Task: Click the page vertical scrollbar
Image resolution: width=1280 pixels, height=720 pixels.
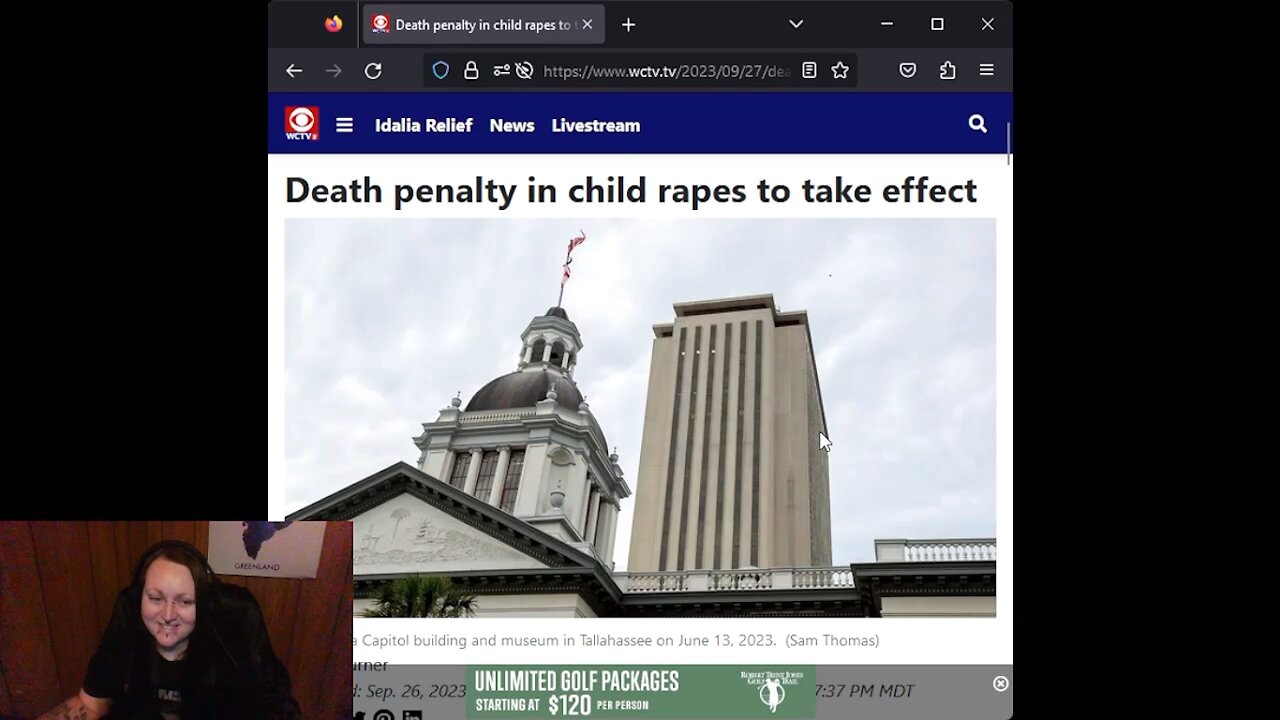Action: [x=1009, y=145]
